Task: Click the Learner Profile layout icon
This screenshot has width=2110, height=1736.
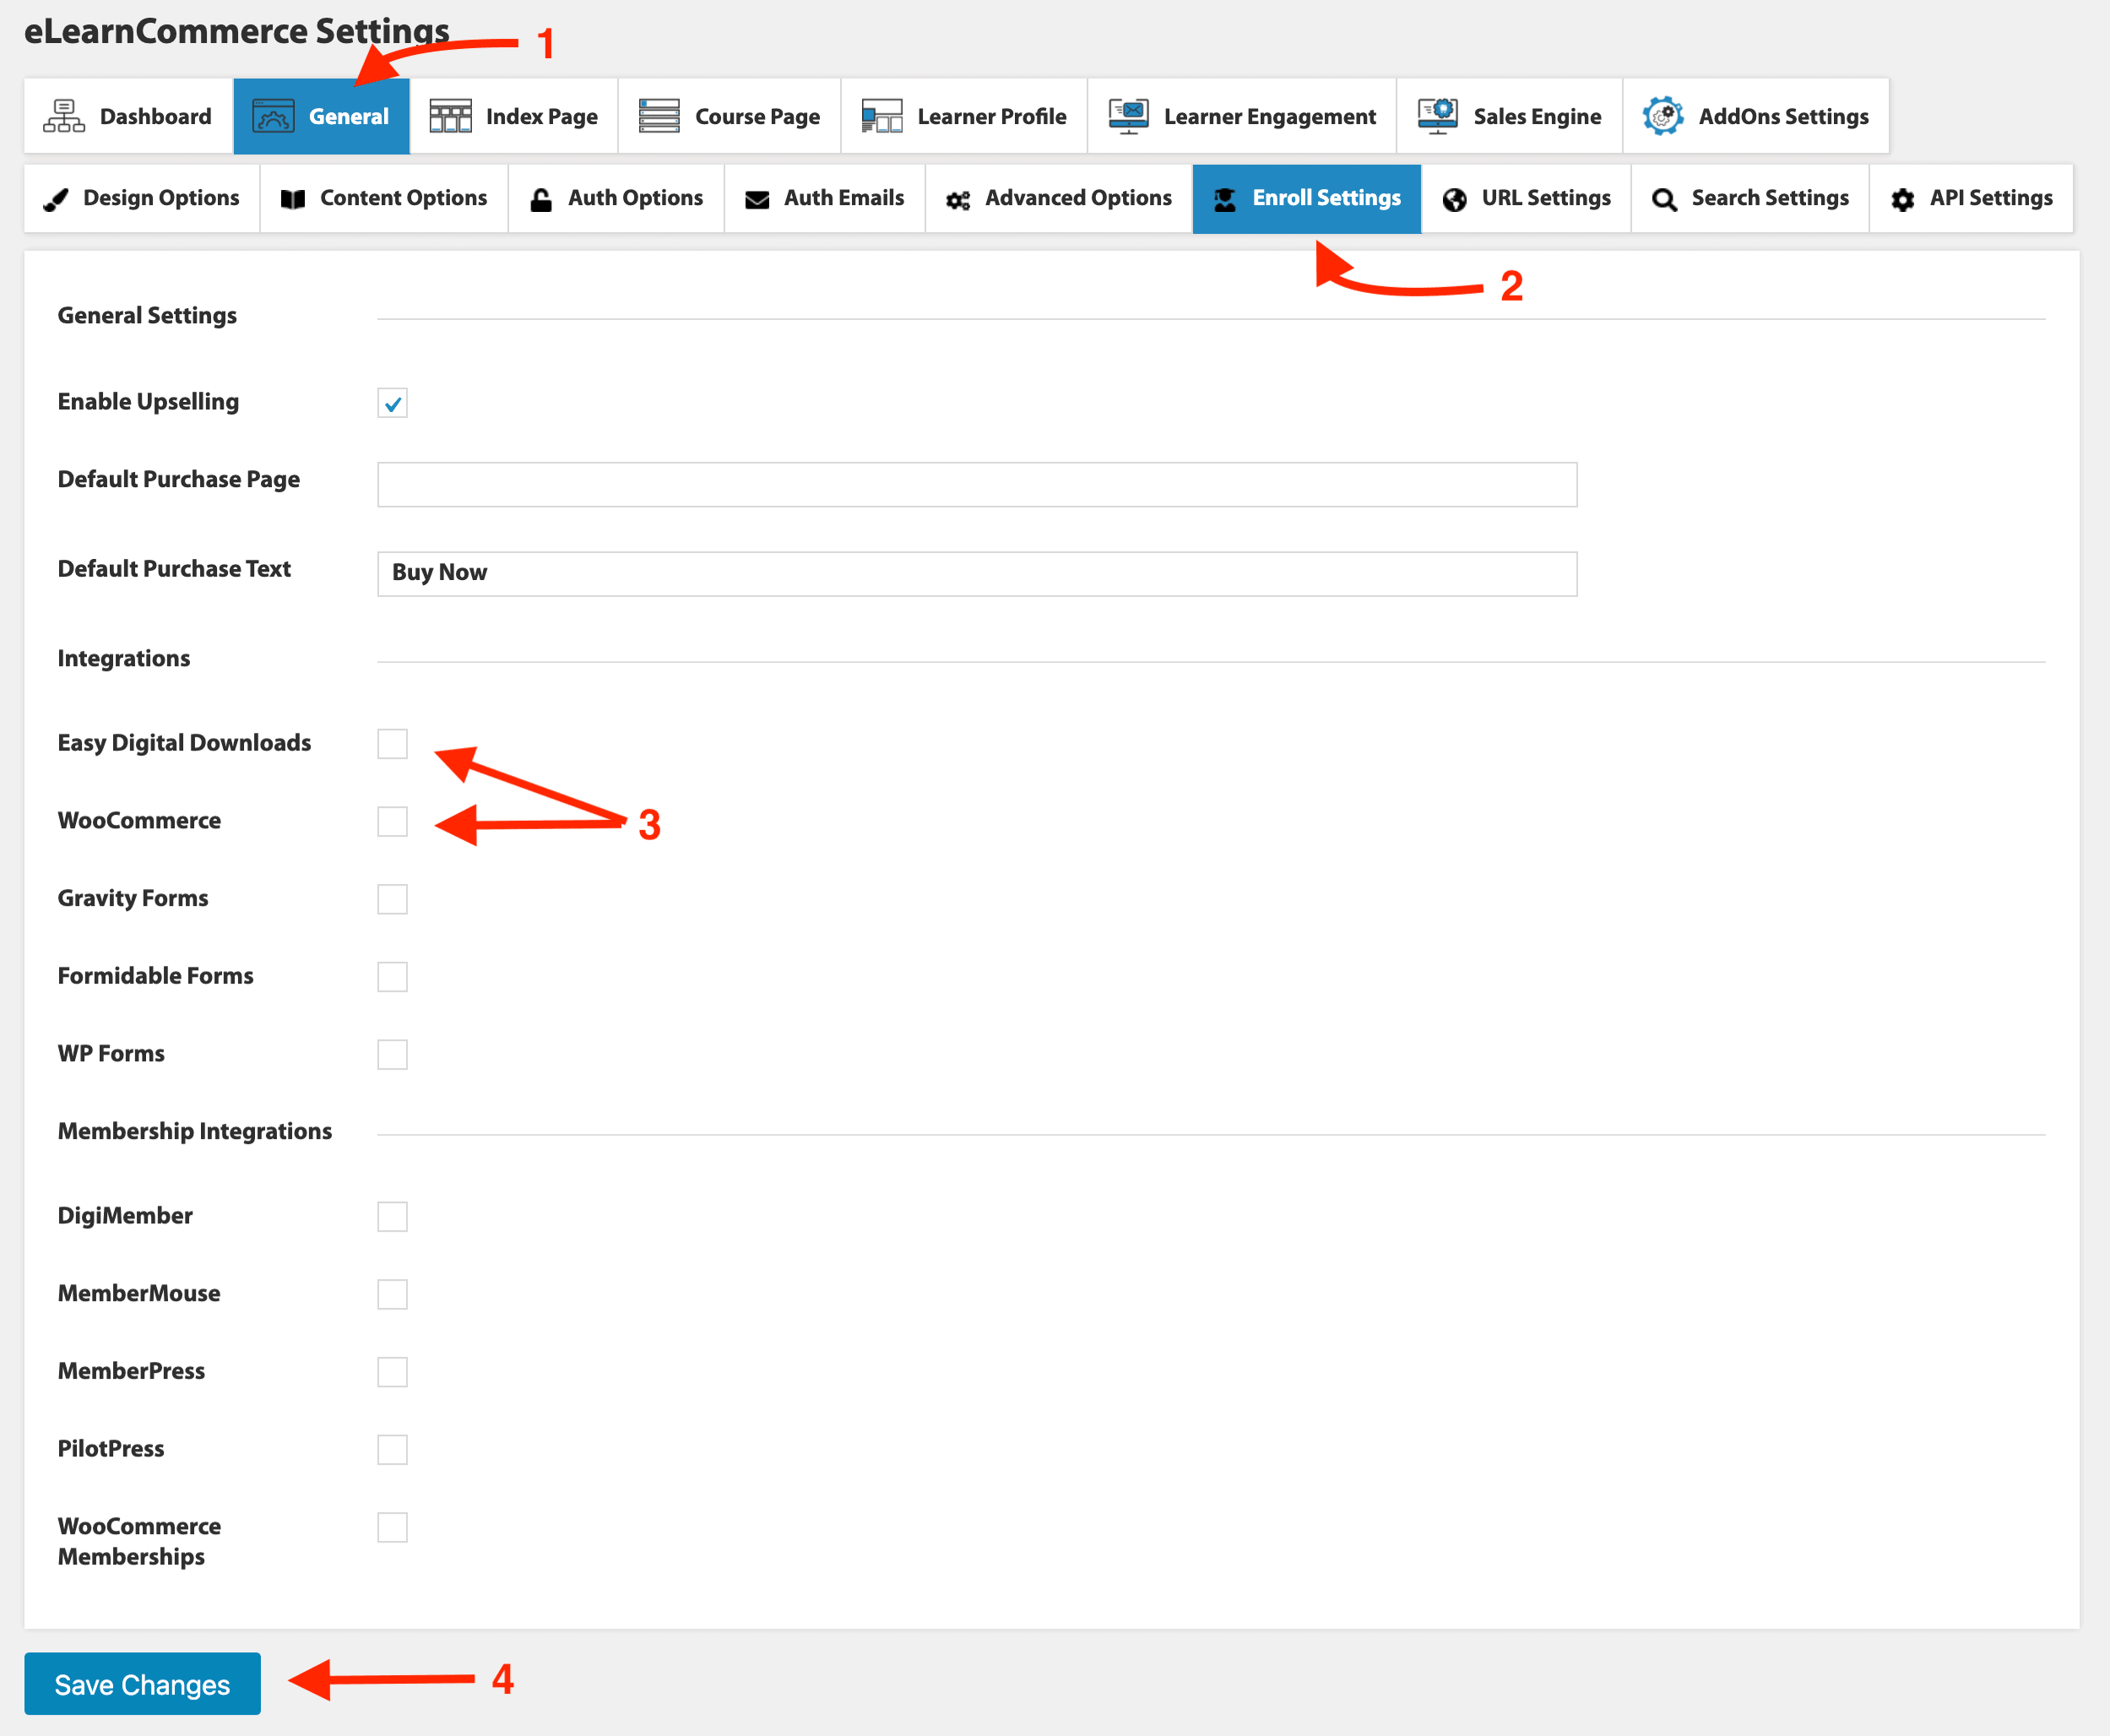Action: [882, 116]
